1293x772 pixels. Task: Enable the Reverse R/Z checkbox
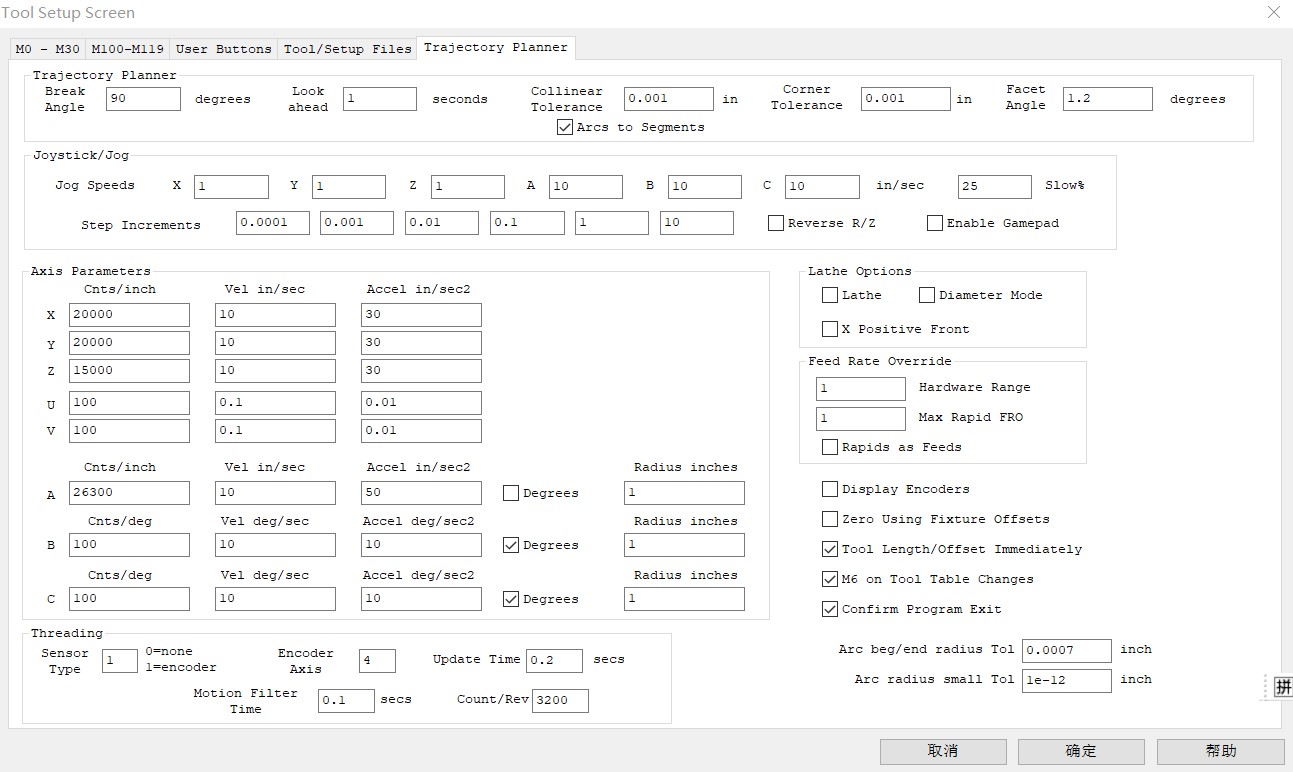(x=776, y=223)
